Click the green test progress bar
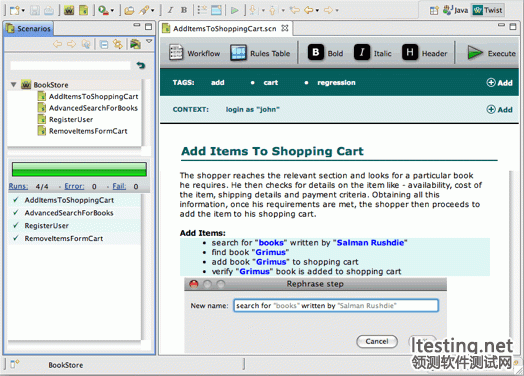The image size is (524, 376). (x=79, y=169)
